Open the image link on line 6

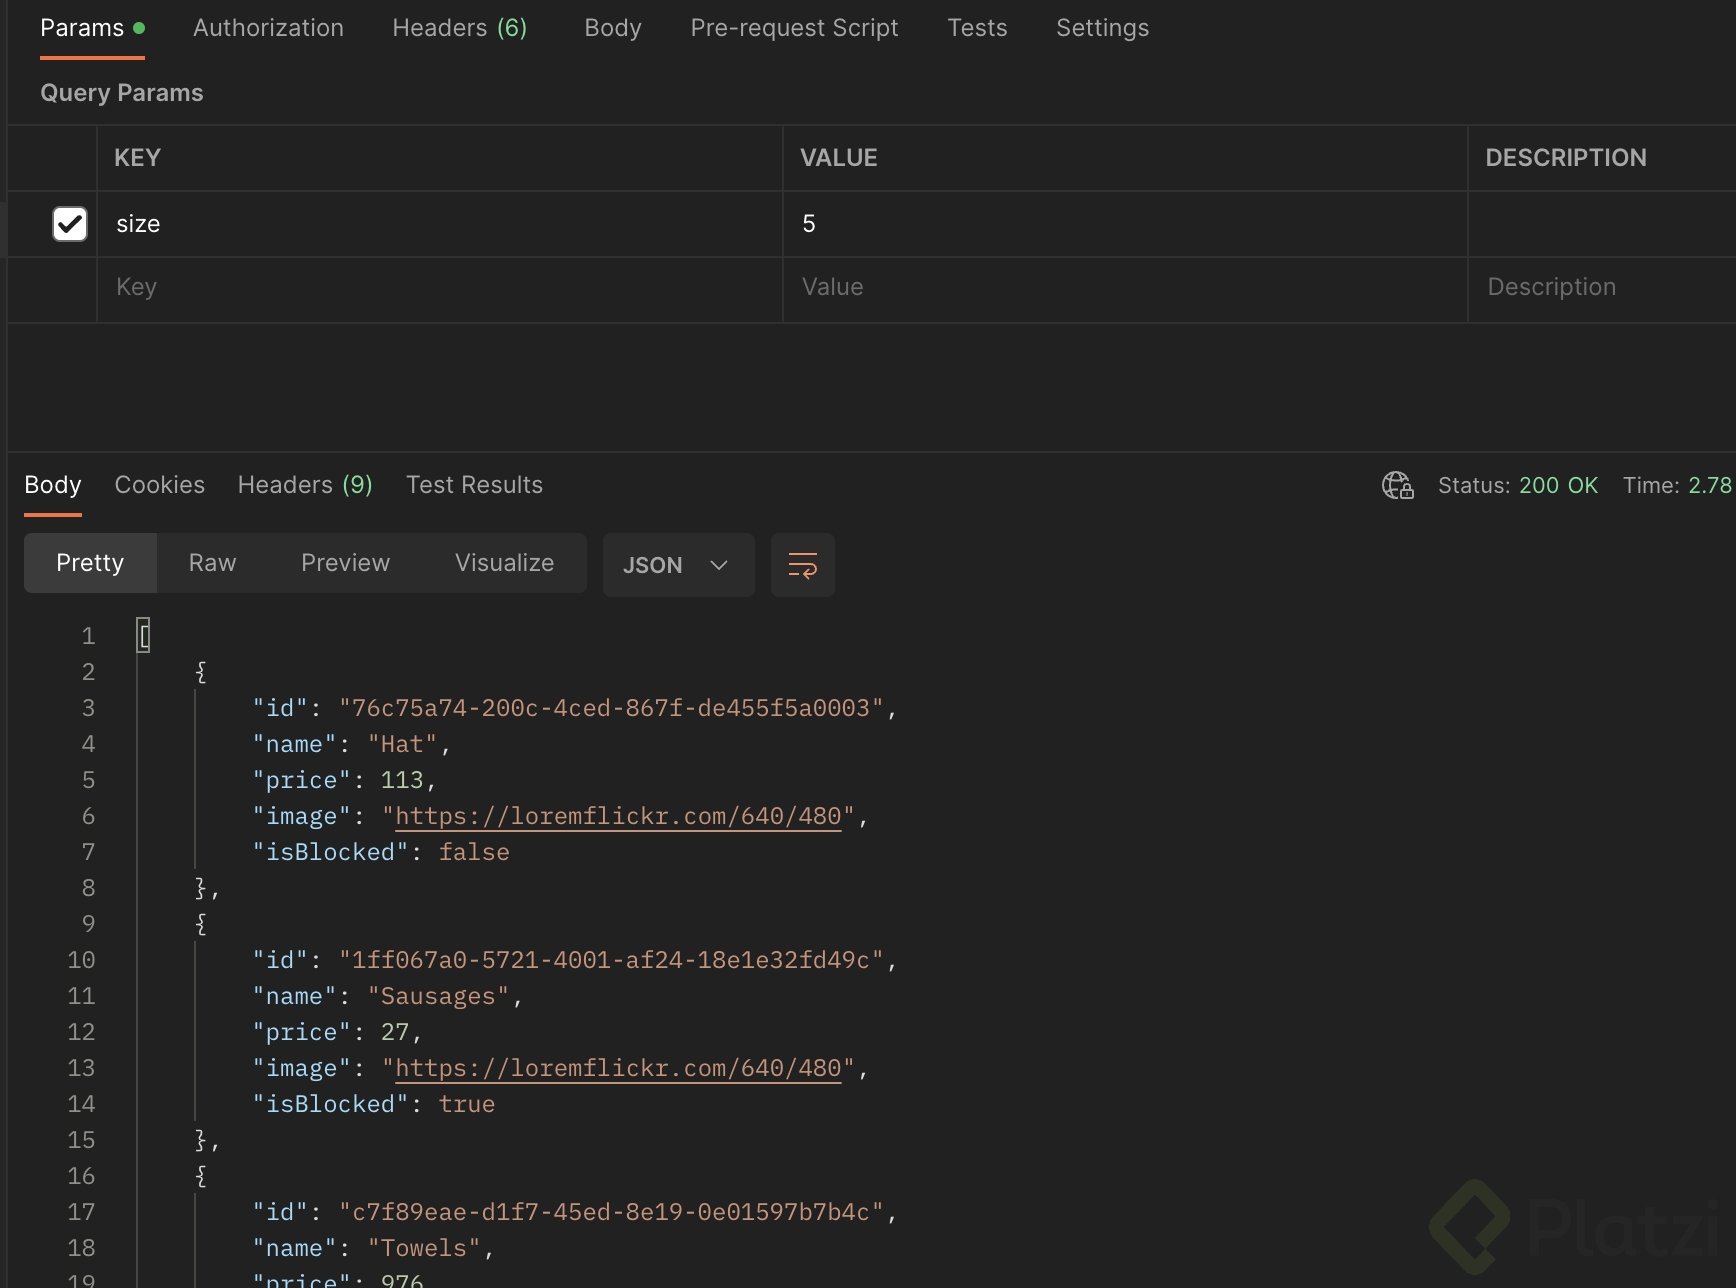[x=618, y=817]
